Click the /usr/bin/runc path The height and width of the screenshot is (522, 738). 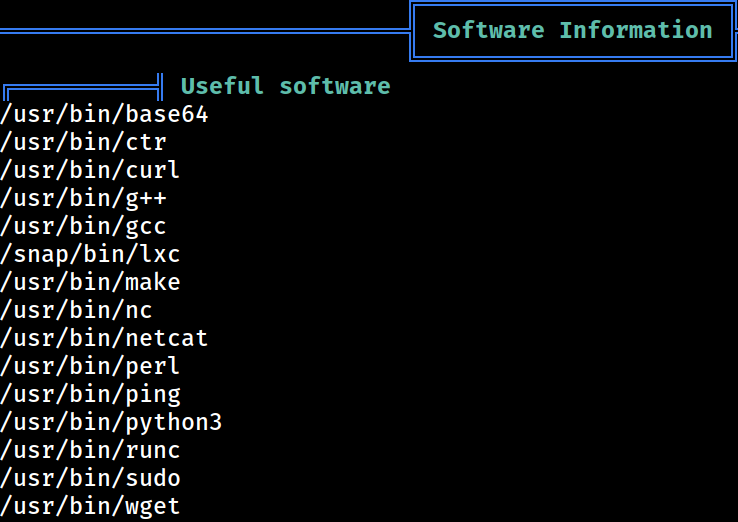click(x=90, y=450)
